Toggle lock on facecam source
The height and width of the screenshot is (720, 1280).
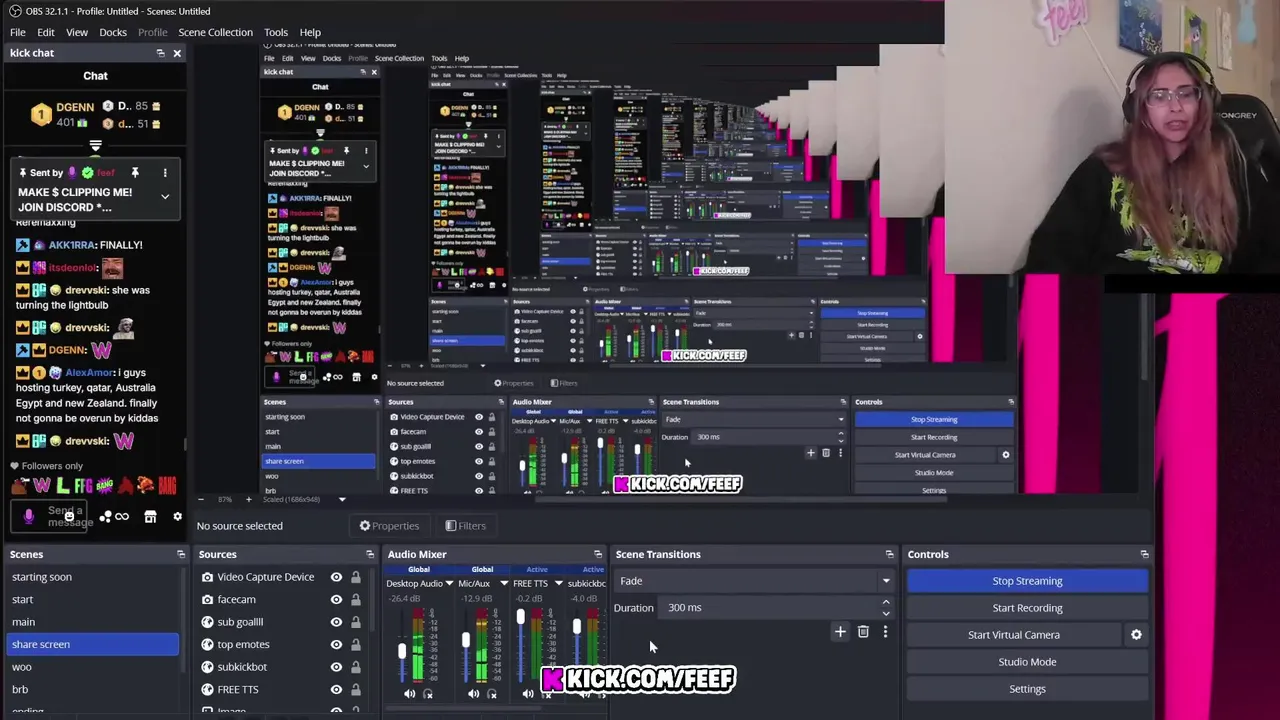tap(355, 600)
